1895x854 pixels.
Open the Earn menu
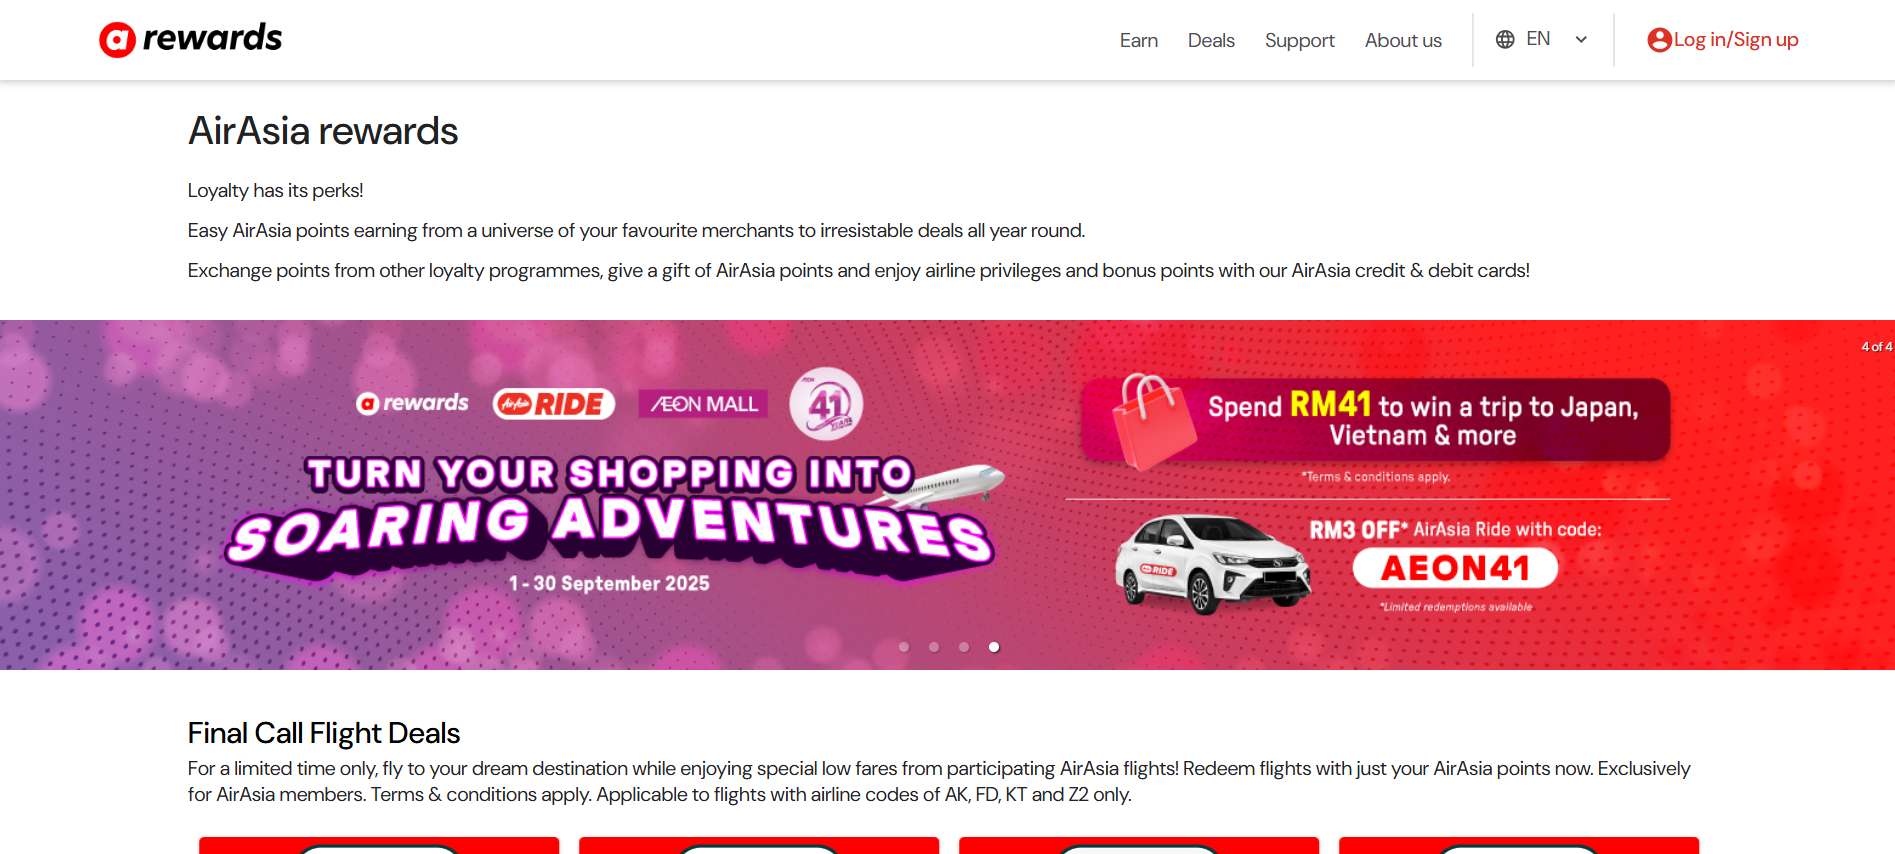(1139, 40)
